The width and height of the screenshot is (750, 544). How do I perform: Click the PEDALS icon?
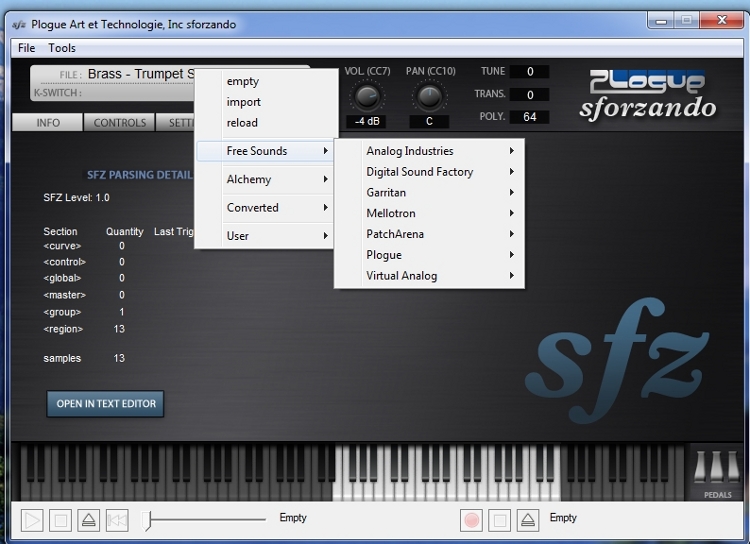pos(717,474)
